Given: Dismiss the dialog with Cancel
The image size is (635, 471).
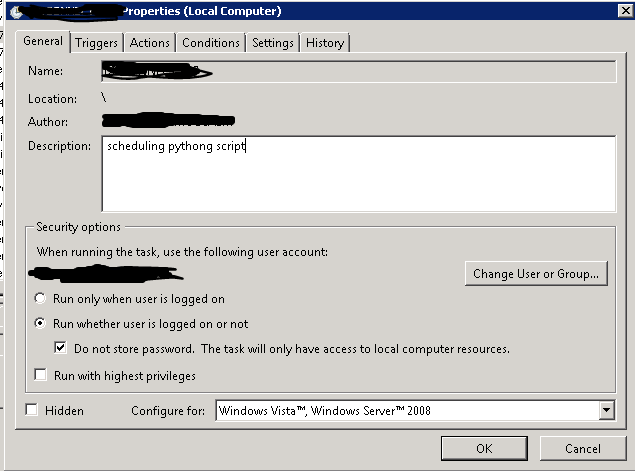Looking at the screenshot, I should pyautogui.click(x=582, y=449).
